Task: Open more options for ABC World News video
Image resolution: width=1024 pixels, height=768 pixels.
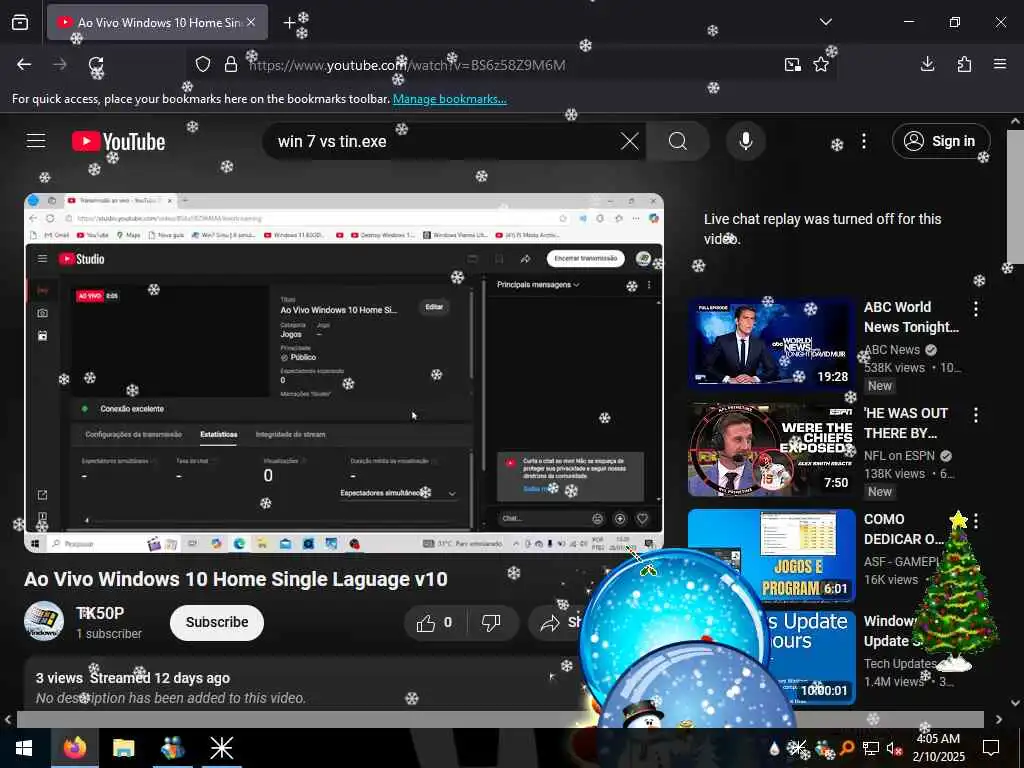Action: point(976,309)
